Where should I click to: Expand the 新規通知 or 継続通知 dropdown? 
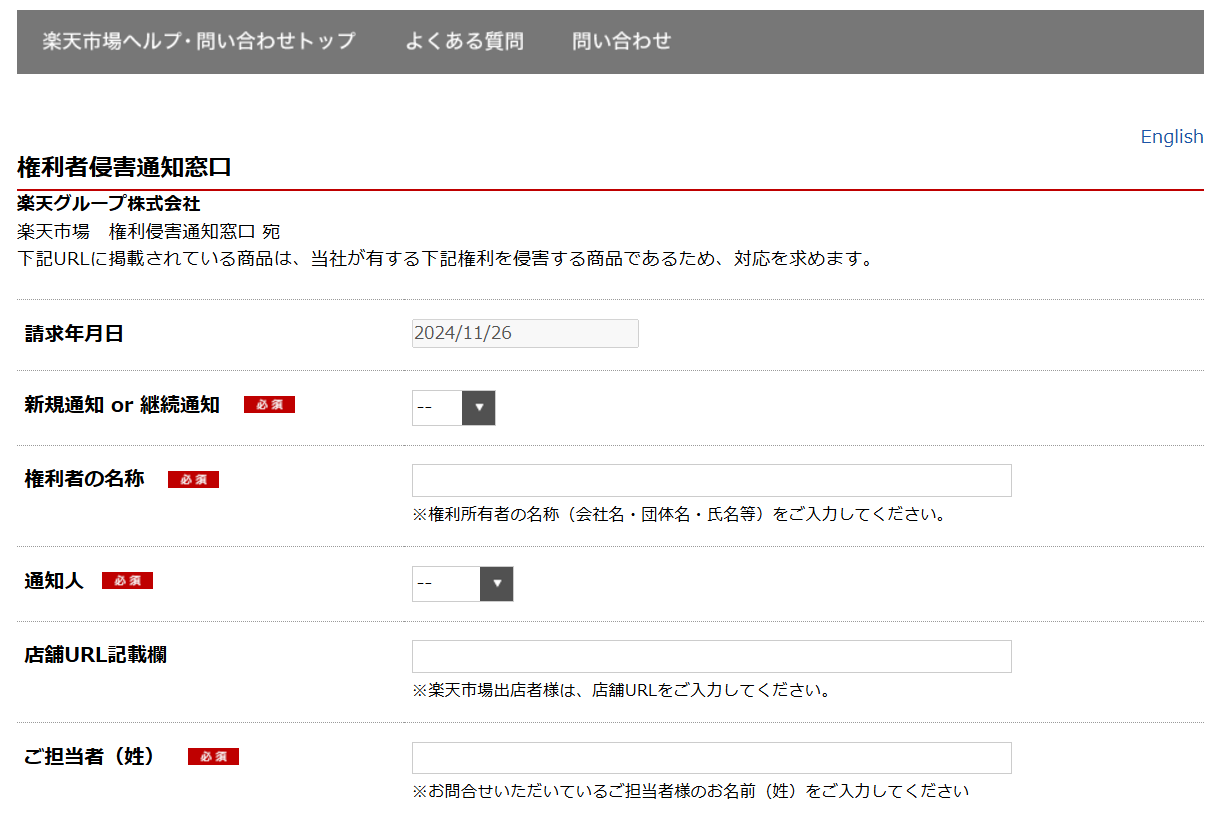pos(453,408)
